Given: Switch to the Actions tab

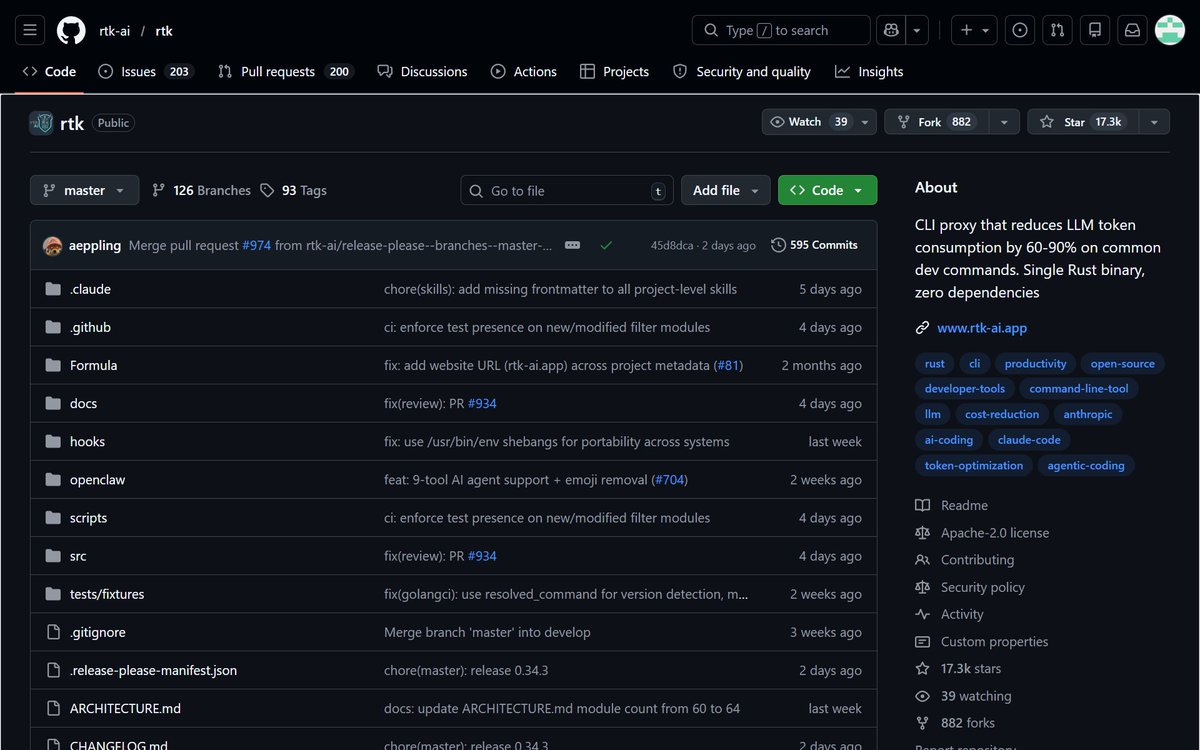Looking at the screenshot, I should 524,72.
